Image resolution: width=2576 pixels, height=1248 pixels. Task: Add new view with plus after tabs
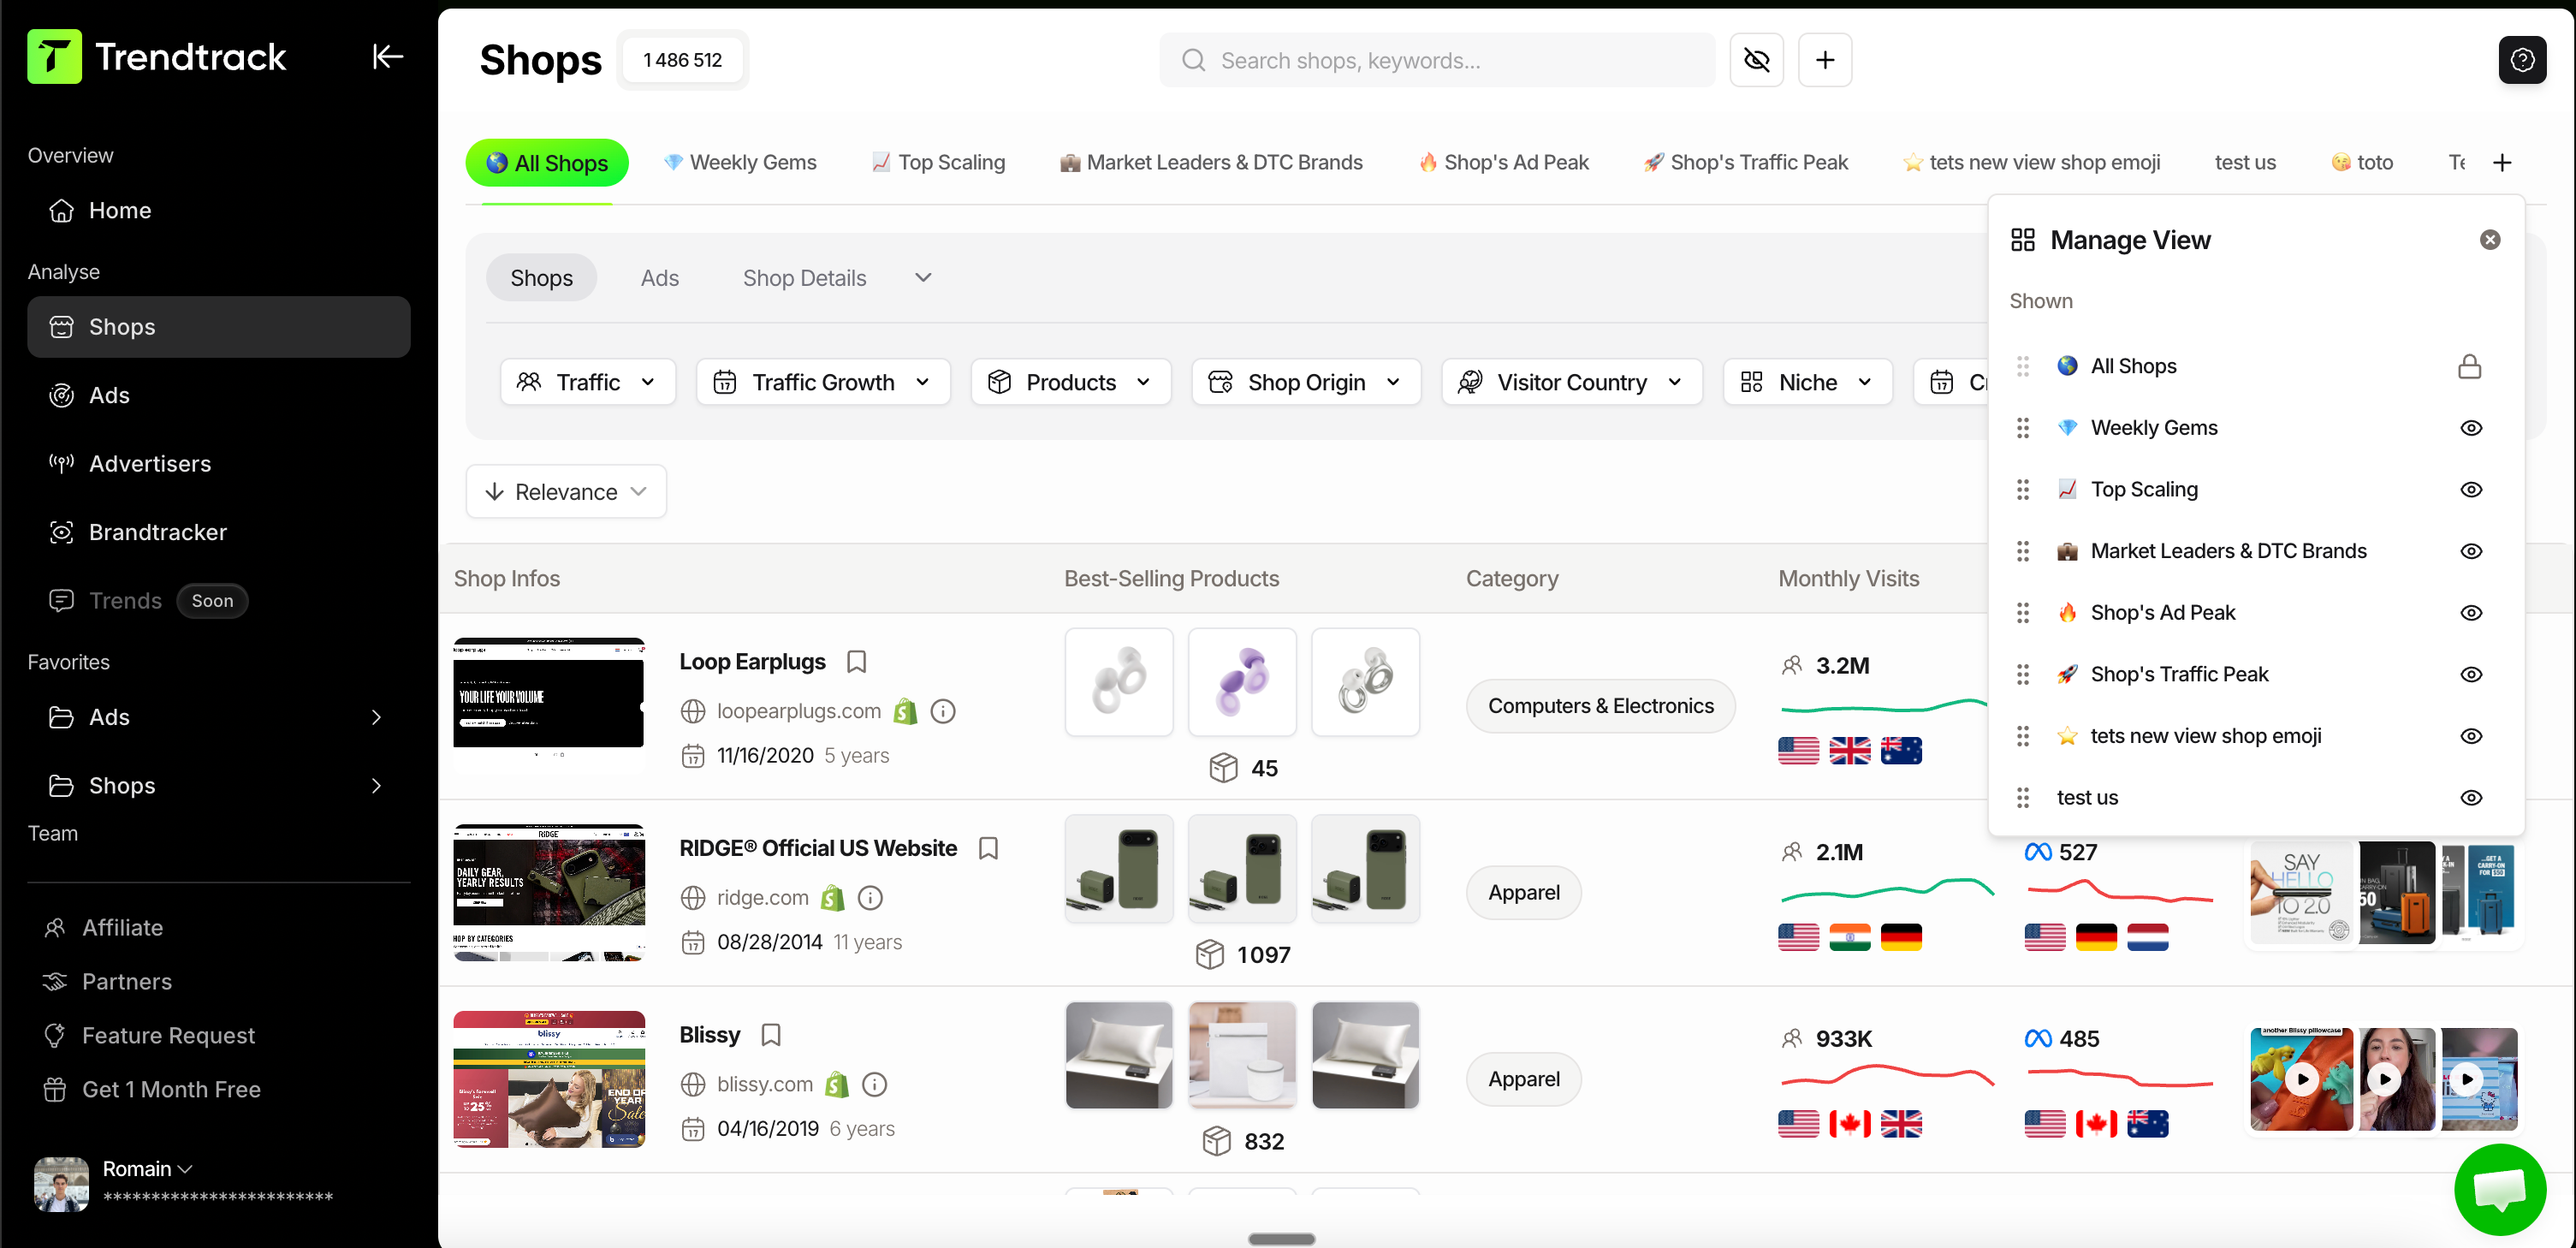click(x=2501, y=162)
